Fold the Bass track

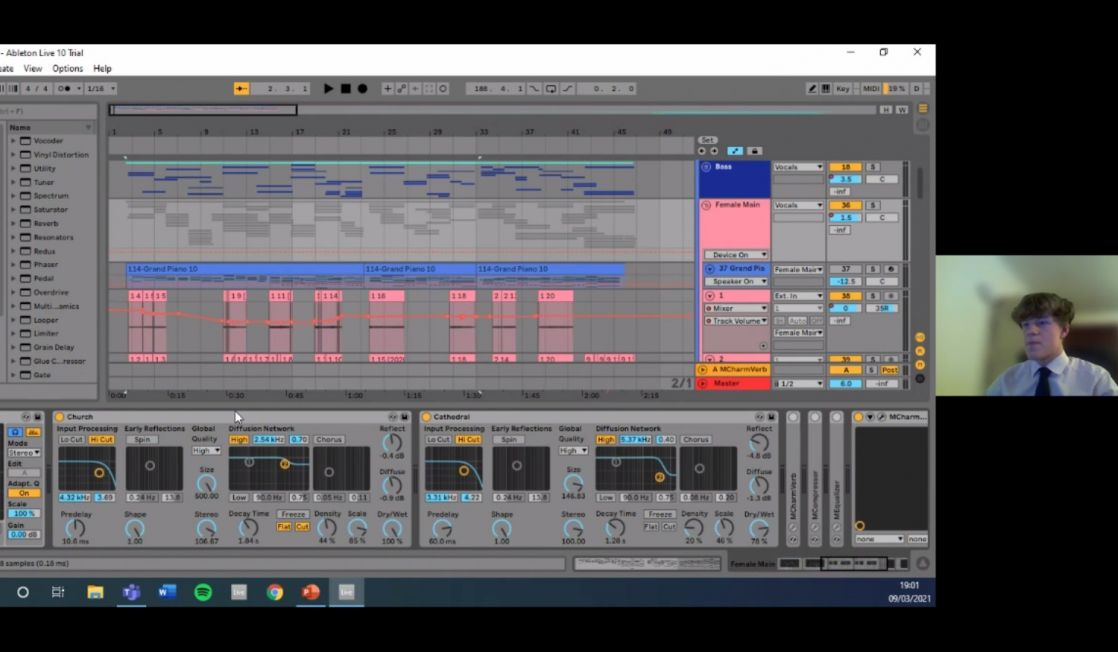point(706,167)
